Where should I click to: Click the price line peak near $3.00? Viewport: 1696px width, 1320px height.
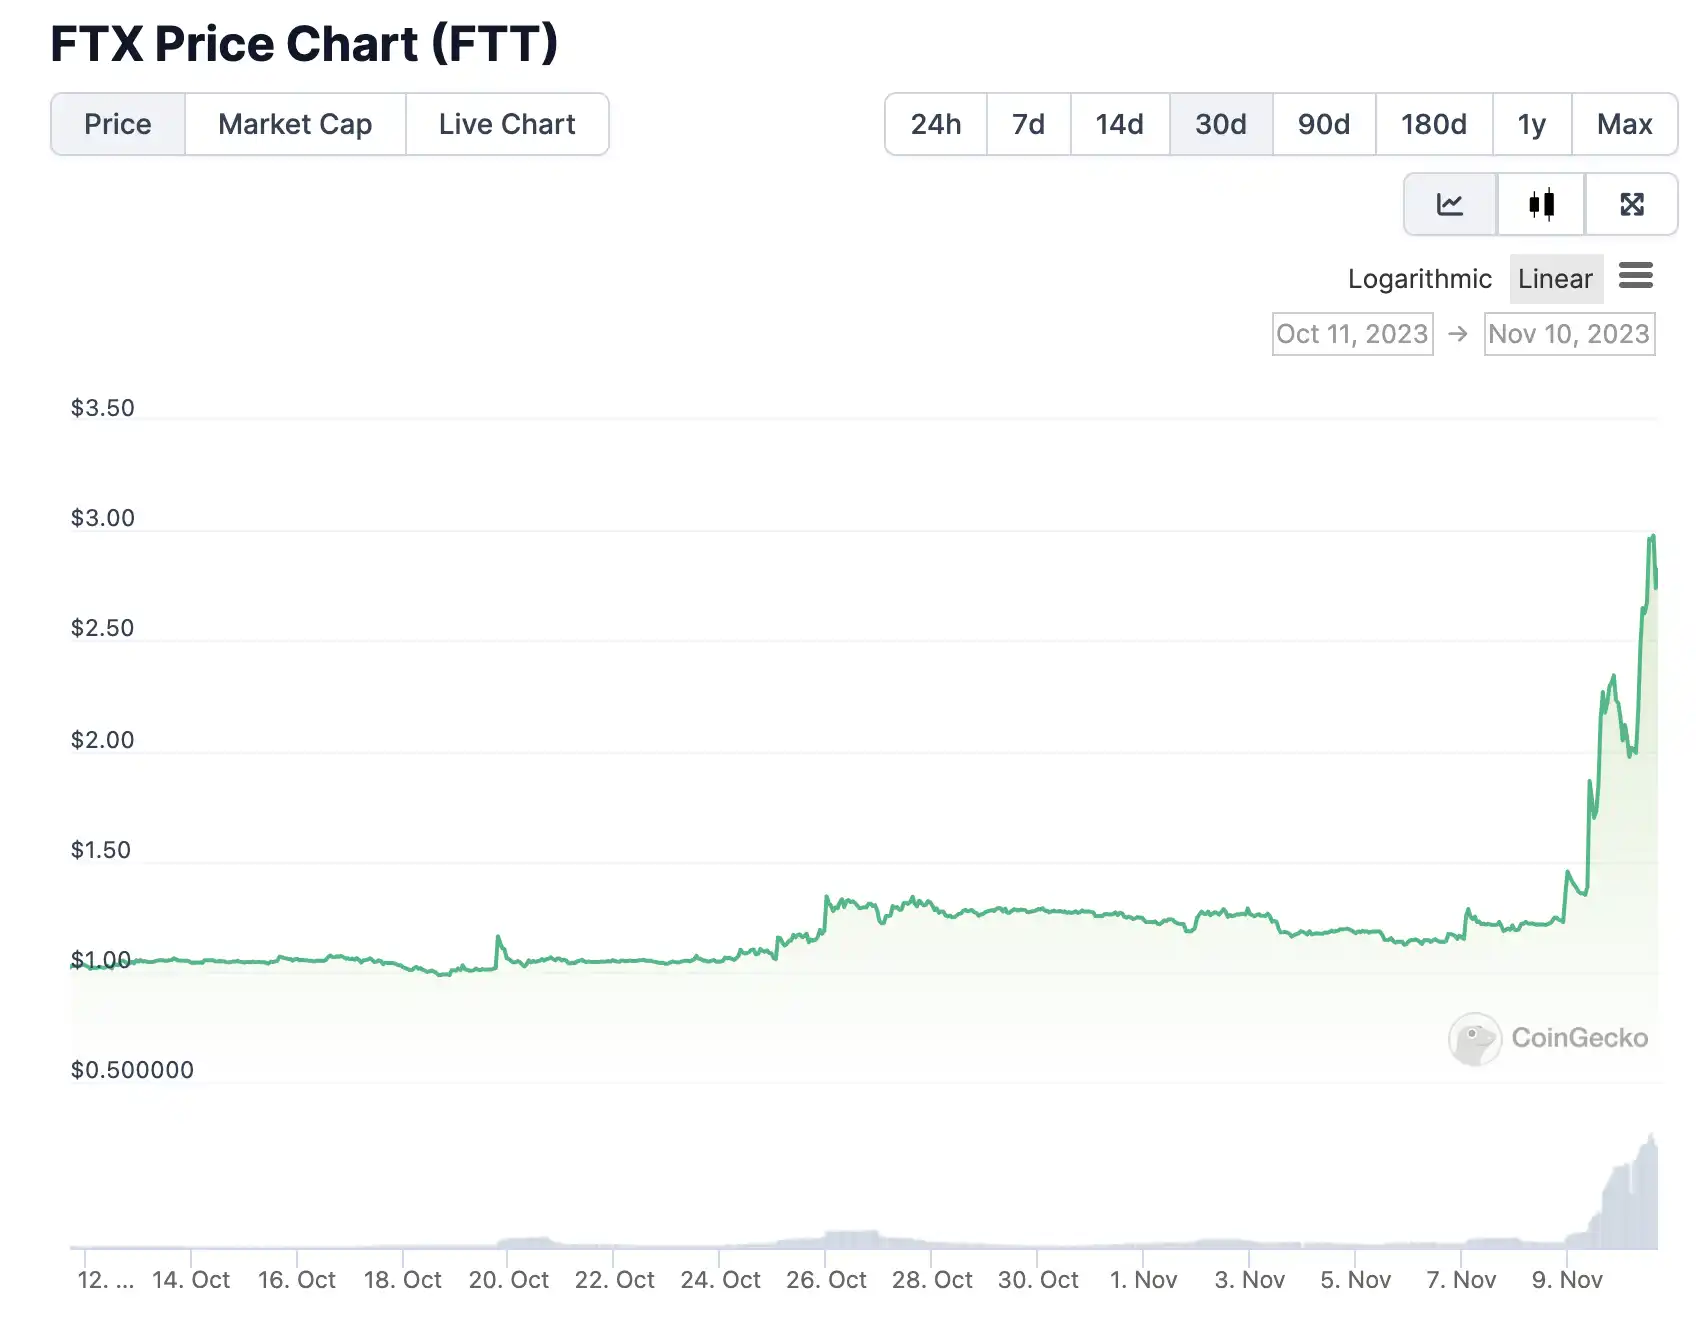pyautogui.click(x=1653, y=537)
